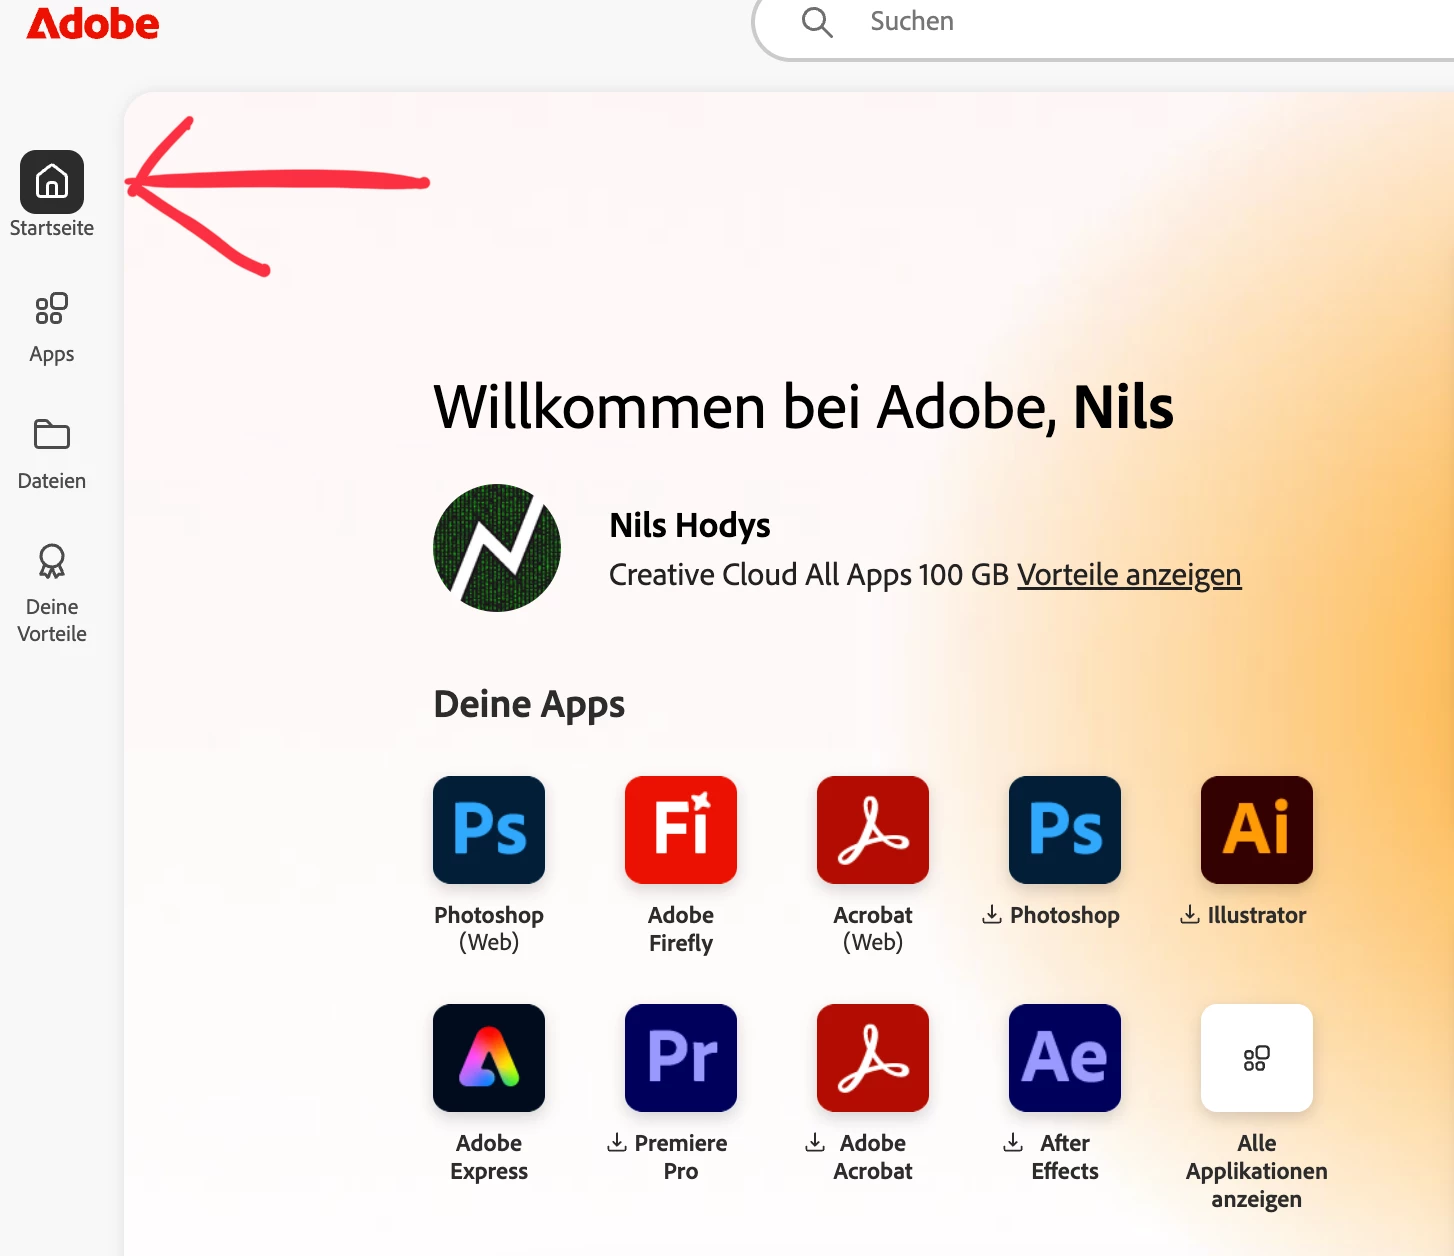Open Alle Applikationen anzeigen tile
The width and height of the screenshot is (1454, 1256).
click(1257, 1058)
